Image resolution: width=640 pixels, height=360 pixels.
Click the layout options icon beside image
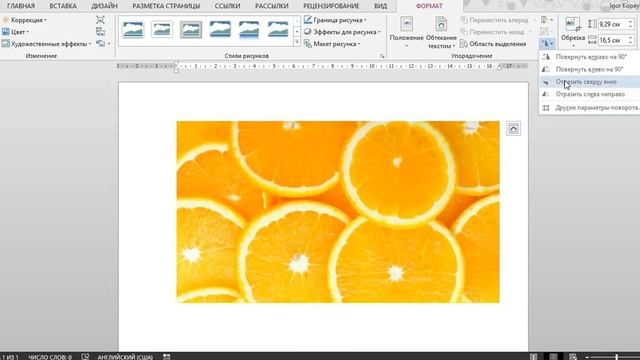point(513,129)
